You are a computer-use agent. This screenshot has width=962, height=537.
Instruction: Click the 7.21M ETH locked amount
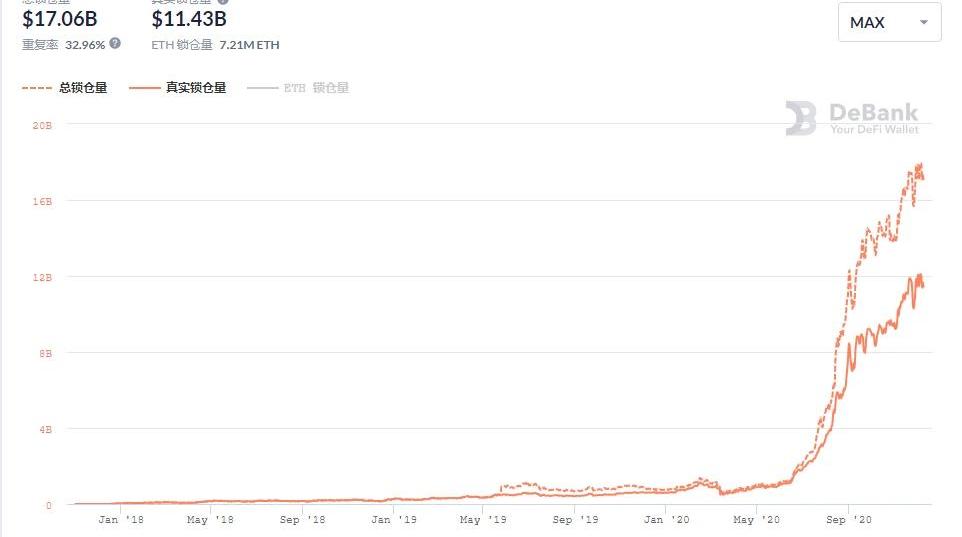[x=249, y=45]
